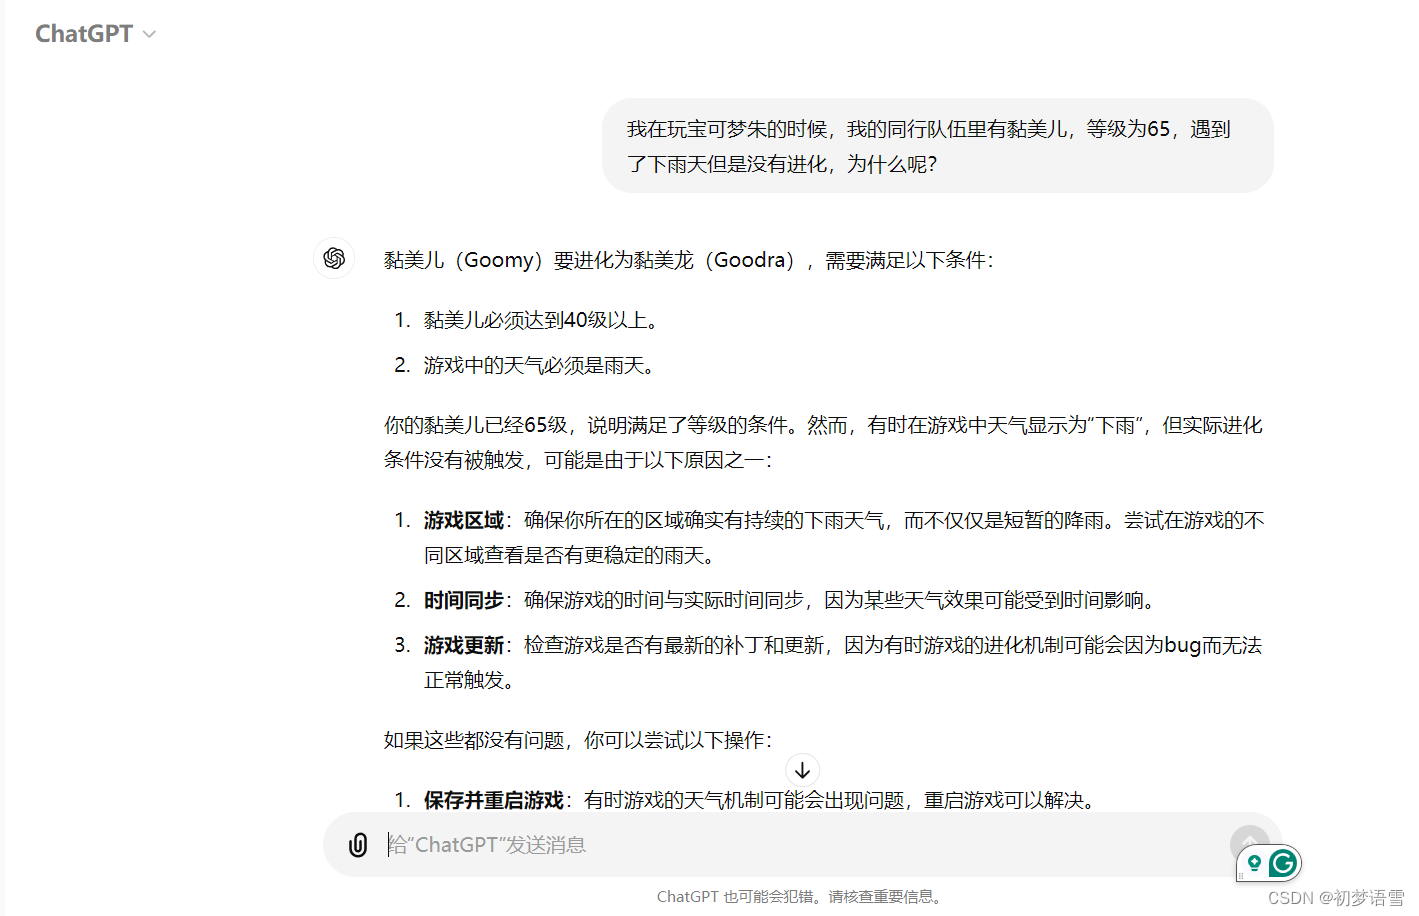Click the scroll-to-bottom arrow button
Viewport: 1419px width, 916px height.
[802, 770]
